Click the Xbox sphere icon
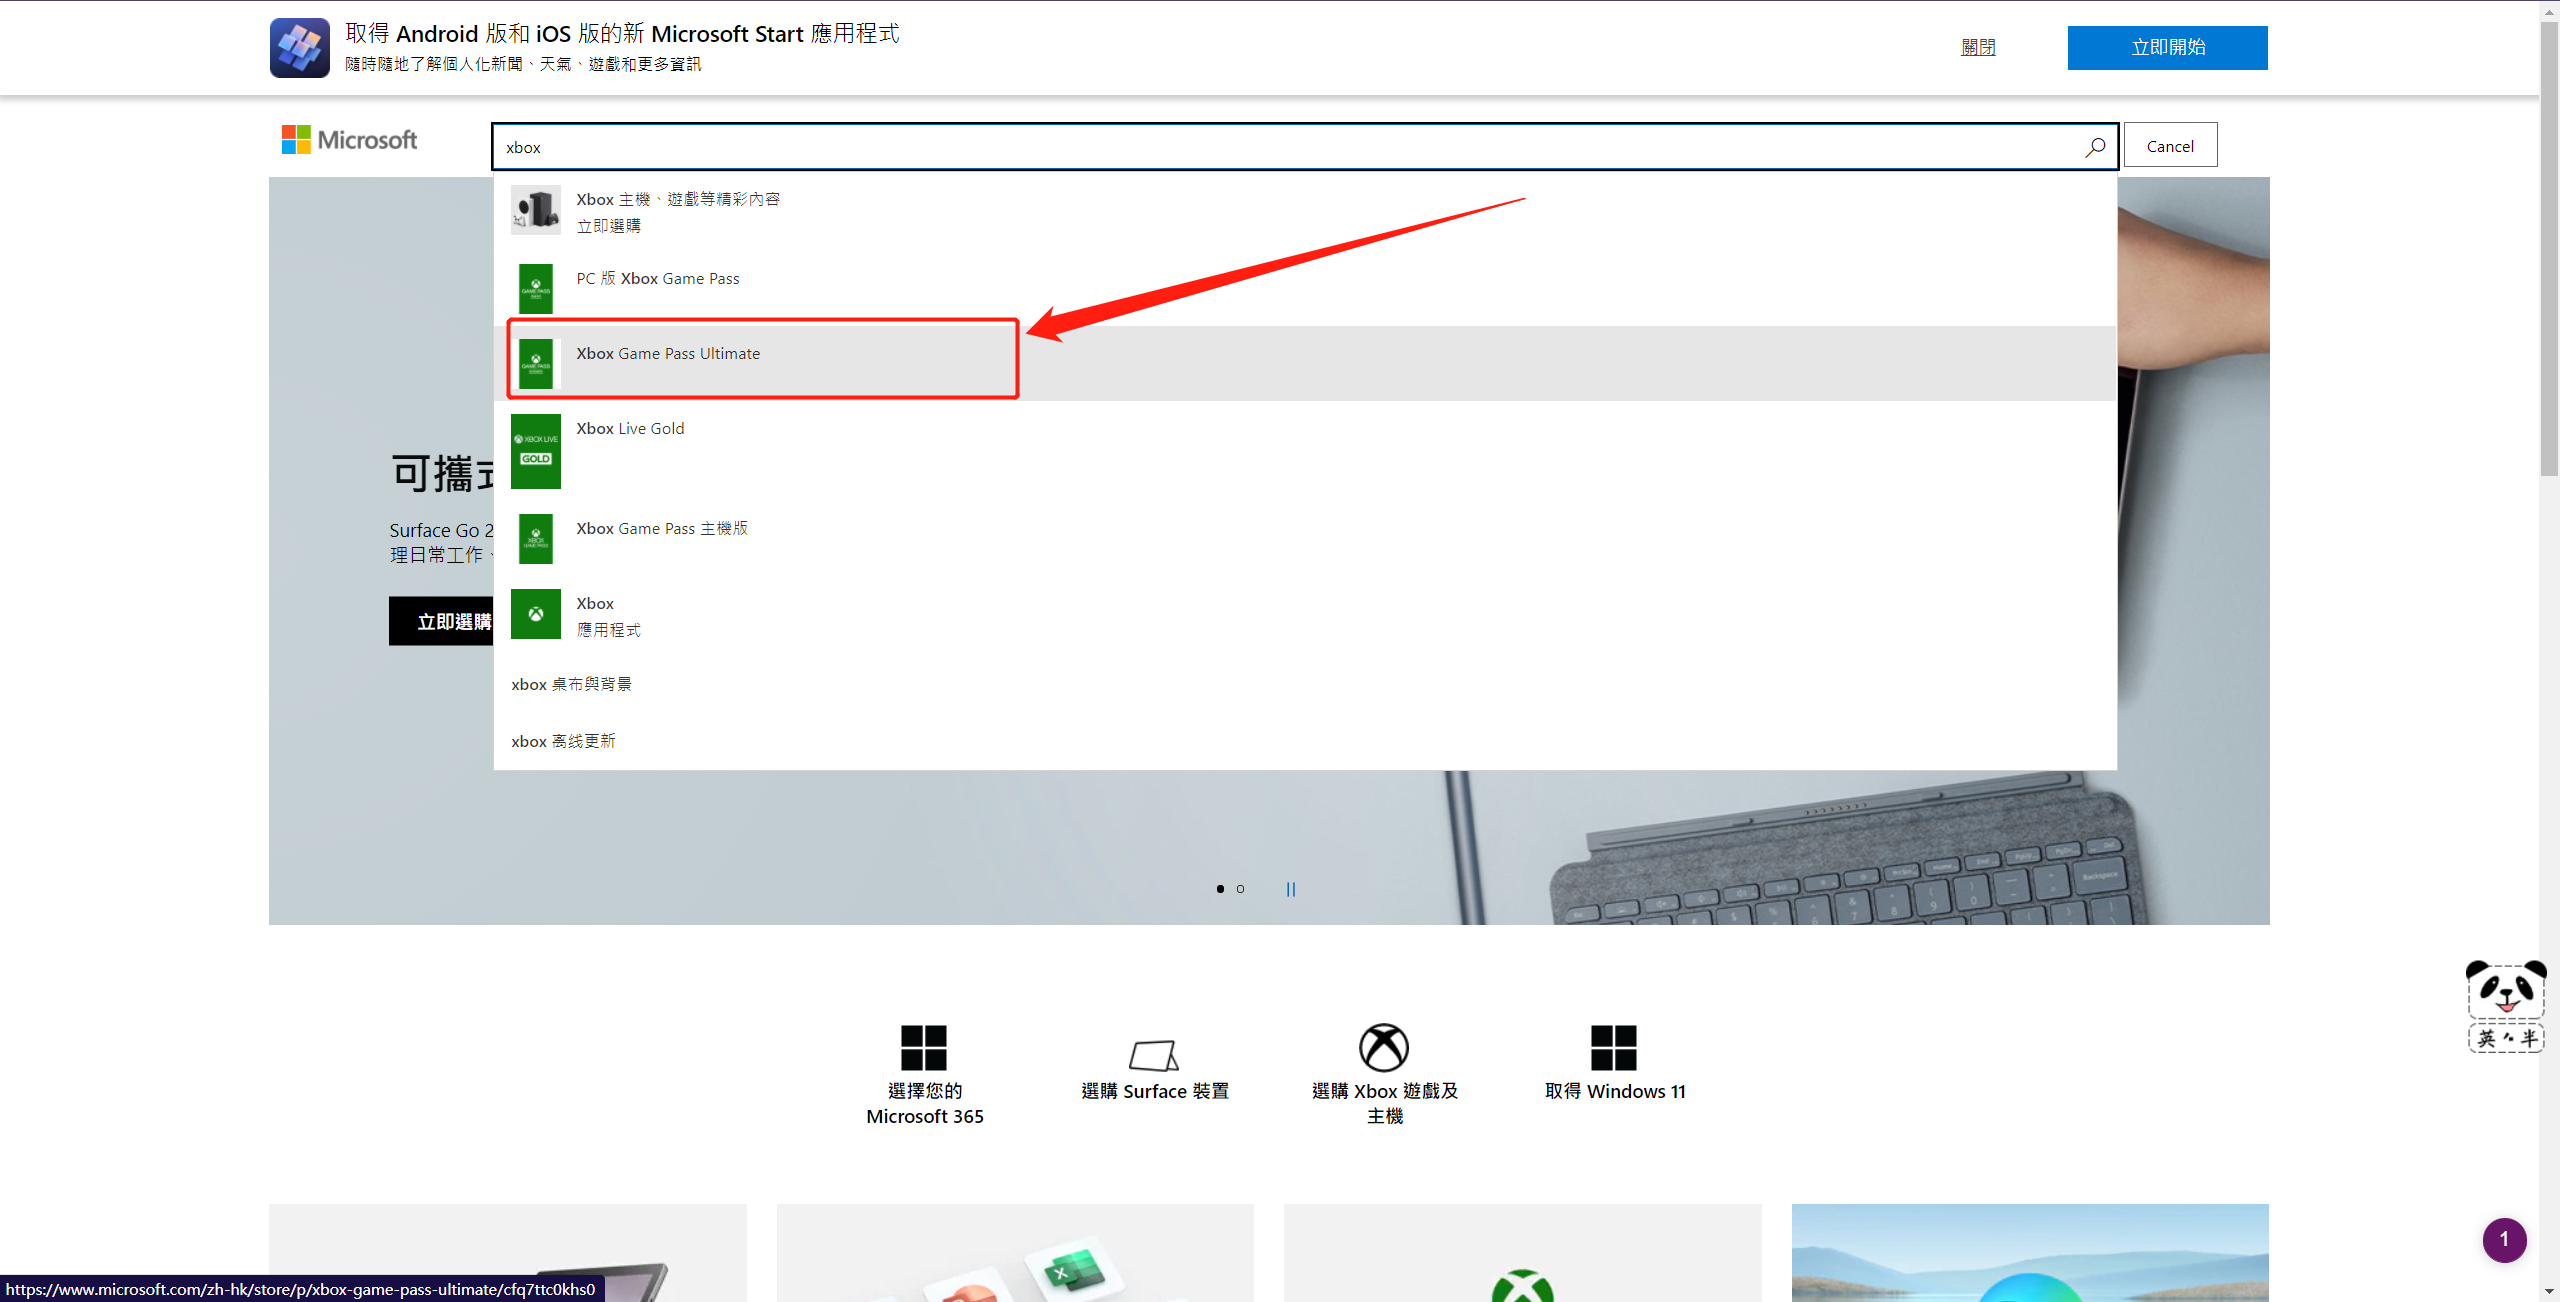This screenshot has width=2560, height=1302. (1384, 1048)
